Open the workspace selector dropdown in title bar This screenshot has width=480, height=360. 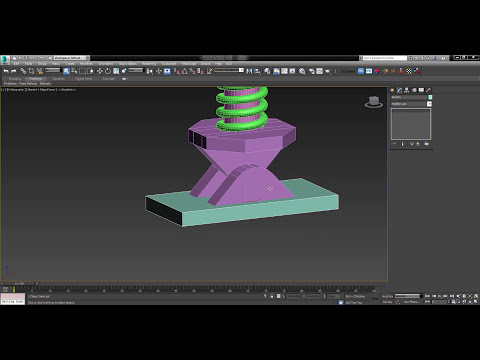click(x=71, y=58)
